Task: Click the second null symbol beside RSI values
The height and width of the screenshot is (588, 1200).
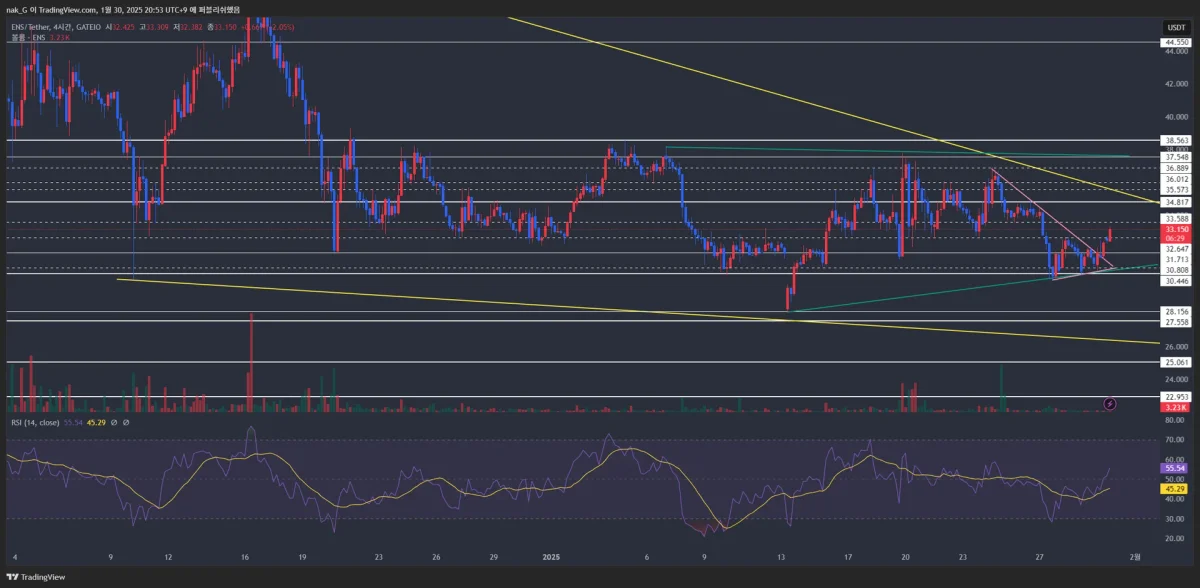Action: coord(127,425)
